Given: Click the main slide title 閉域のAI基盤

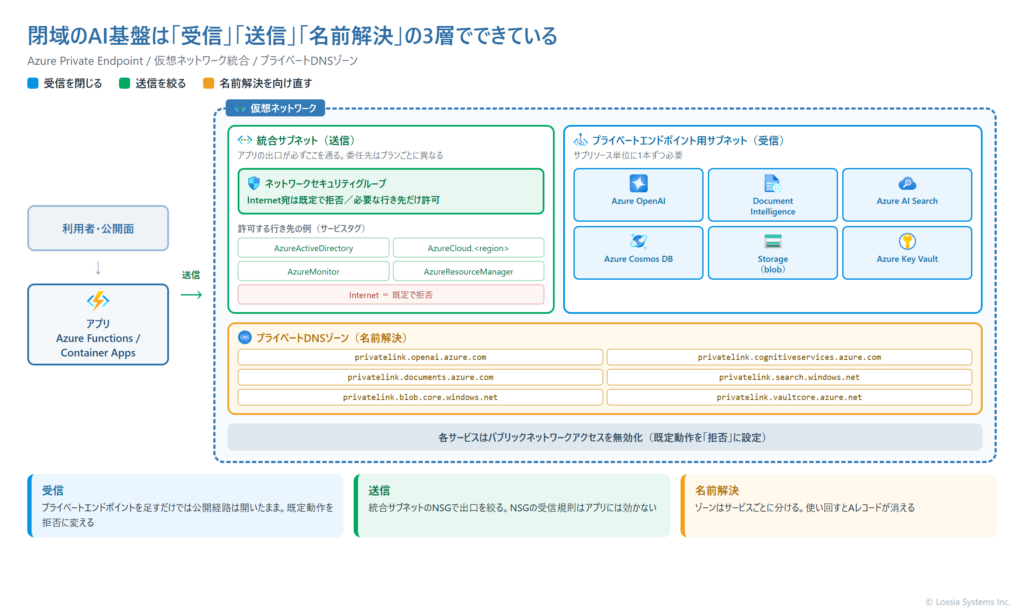Looking at the screenshot, I should pyautogui.click(x=293, y=35).
